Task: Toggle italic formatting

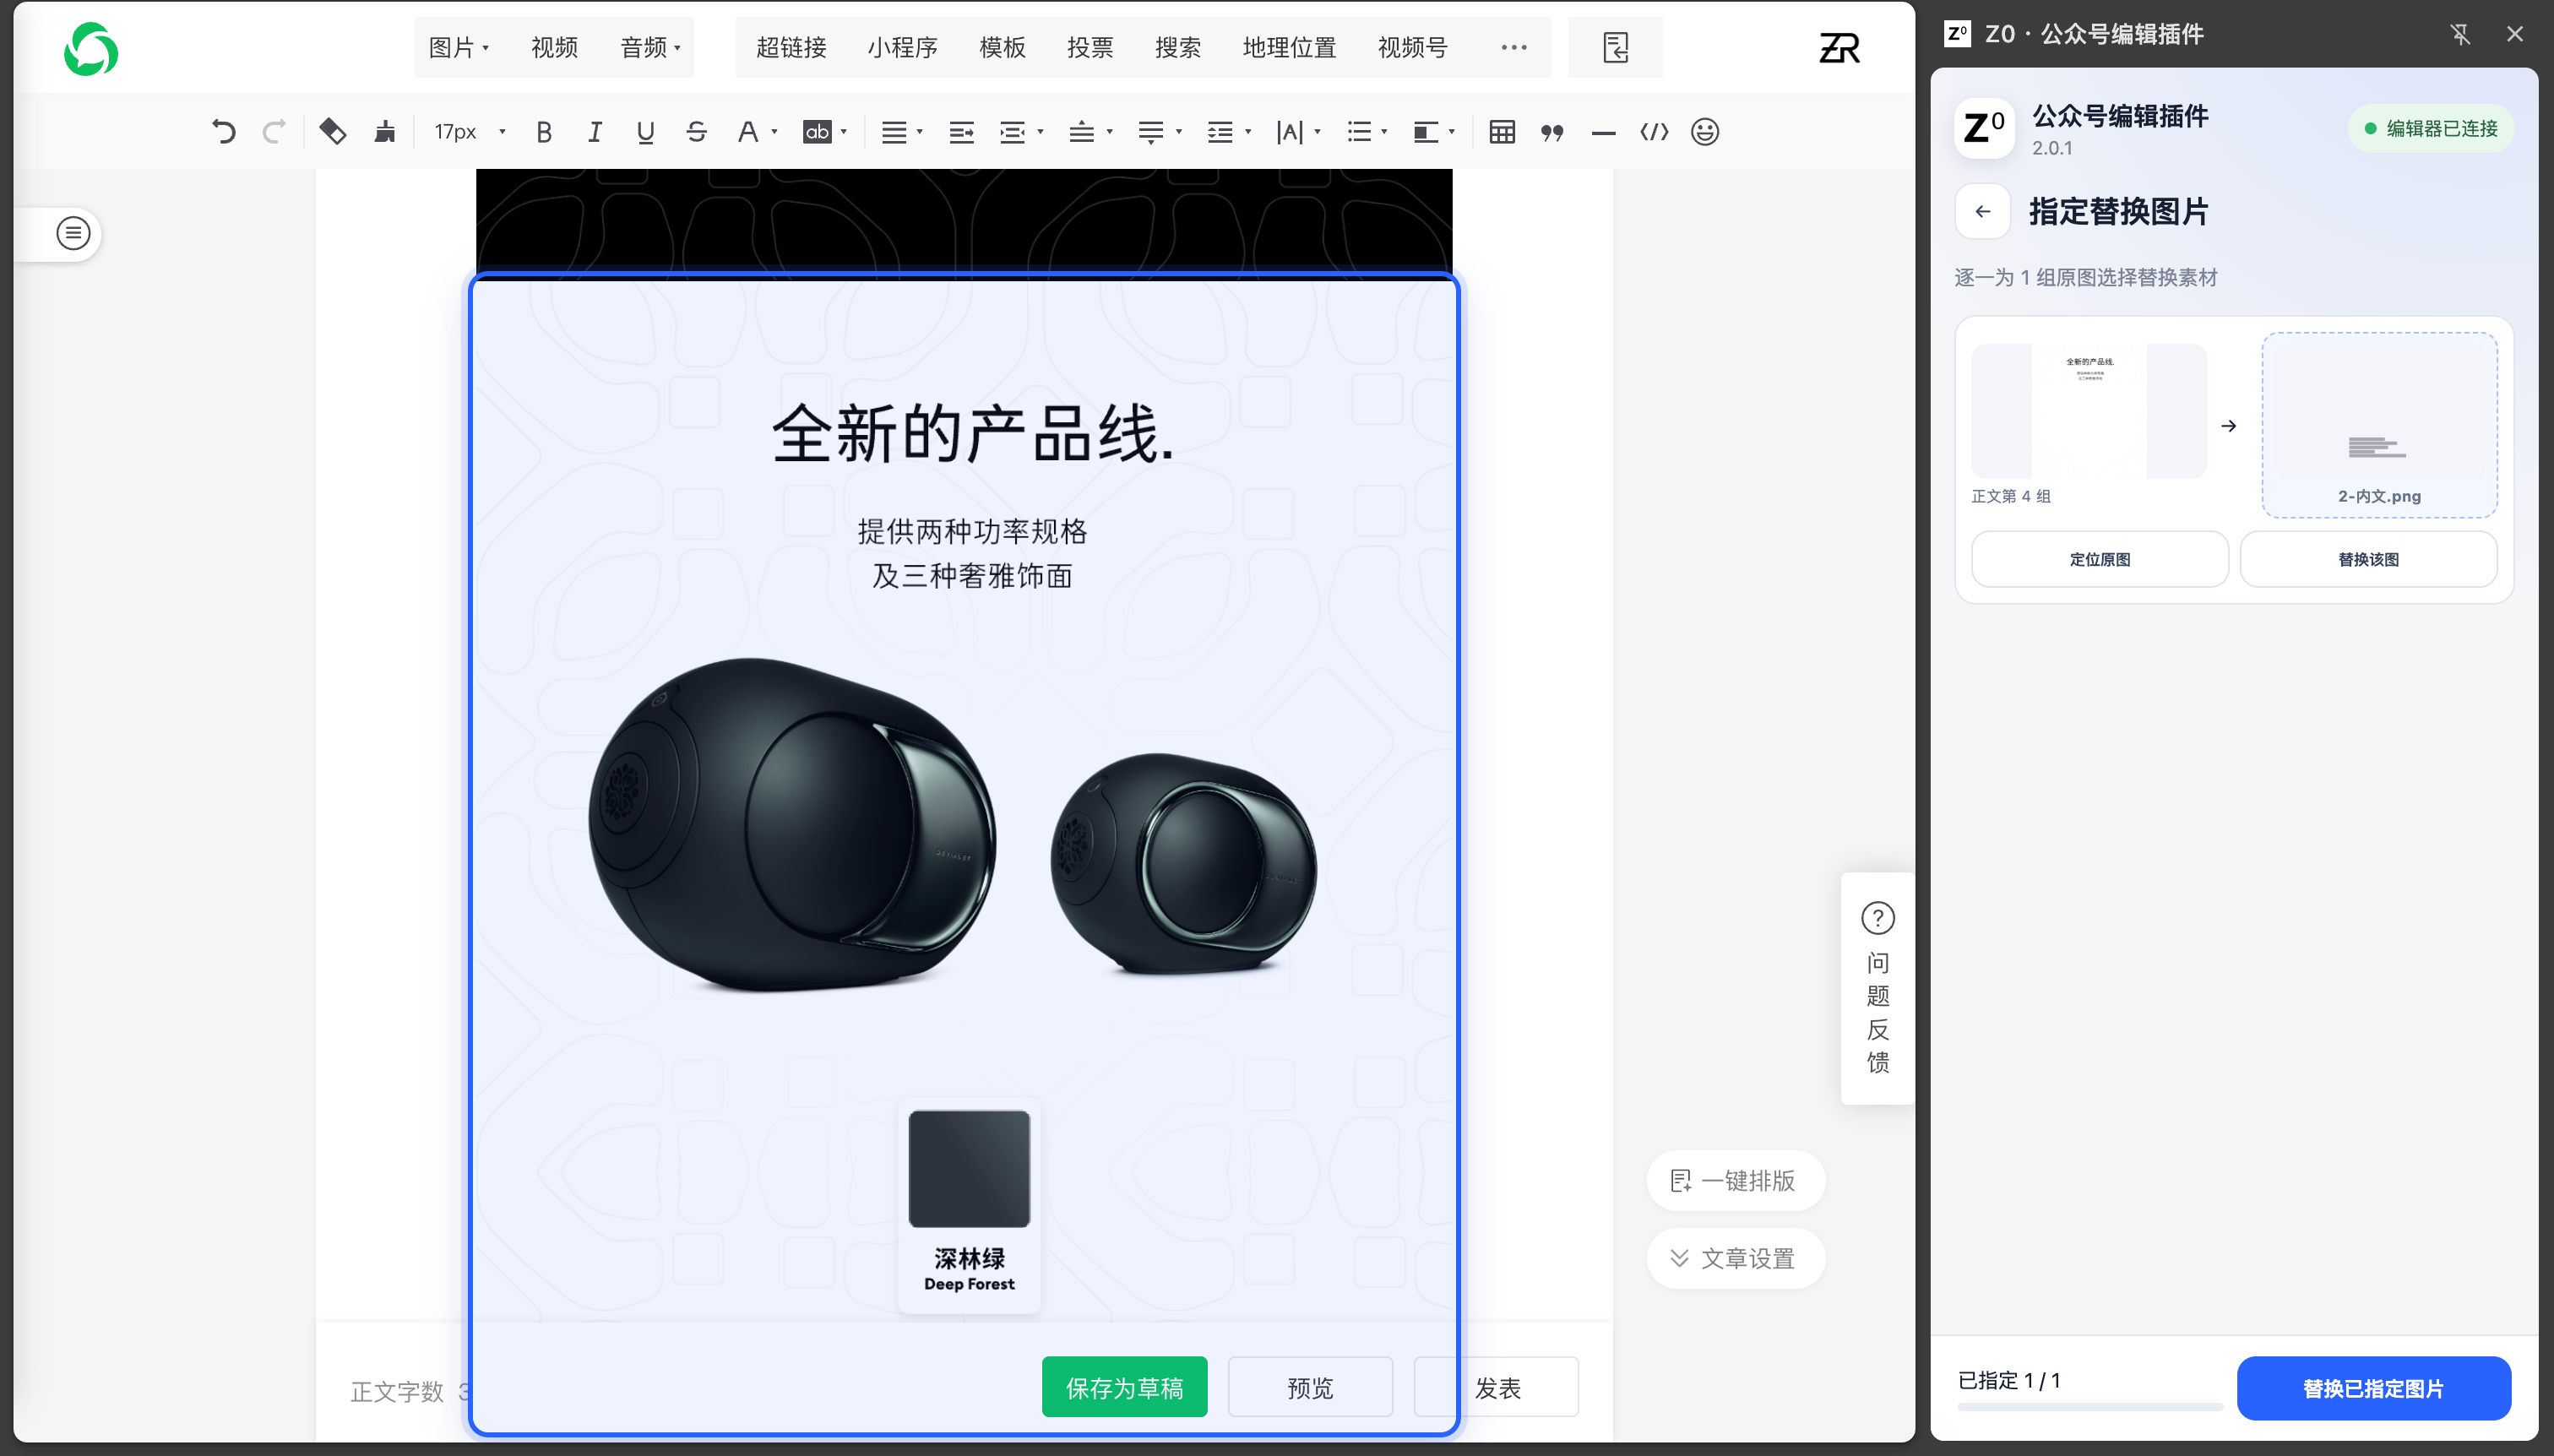Action: tap(595, 132)
